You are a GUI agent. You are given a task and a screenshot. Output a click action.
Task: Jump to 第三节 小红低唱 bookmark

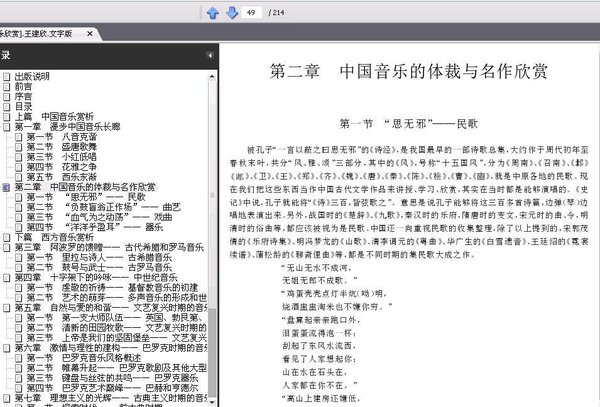61,157
